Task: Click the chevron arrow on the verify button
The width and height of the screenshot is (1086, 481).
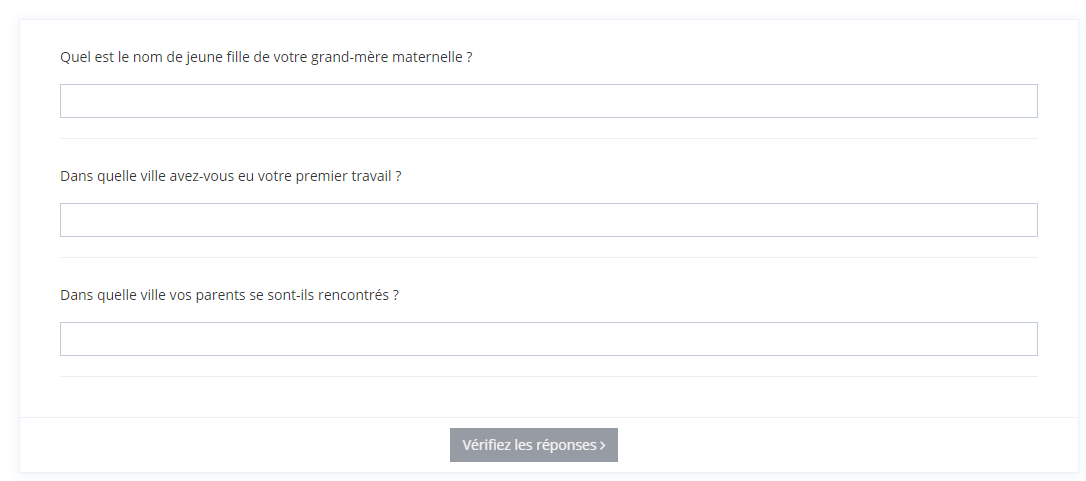Action: pos(603,446)
